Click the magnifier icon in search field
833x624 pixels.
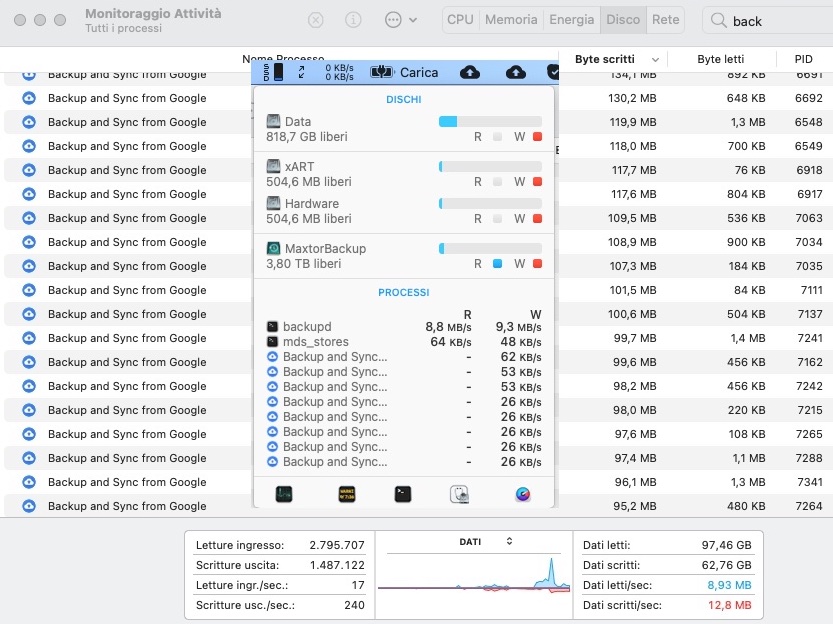click(718, 20)
